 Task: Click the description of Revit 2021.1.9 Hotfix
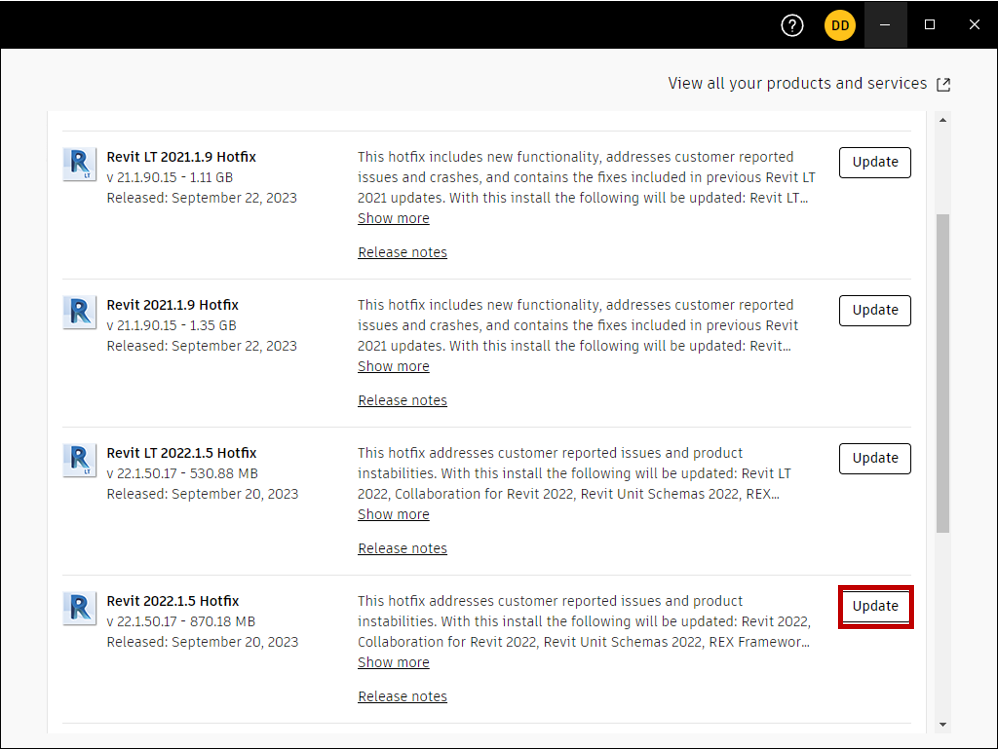coord(578,325)
